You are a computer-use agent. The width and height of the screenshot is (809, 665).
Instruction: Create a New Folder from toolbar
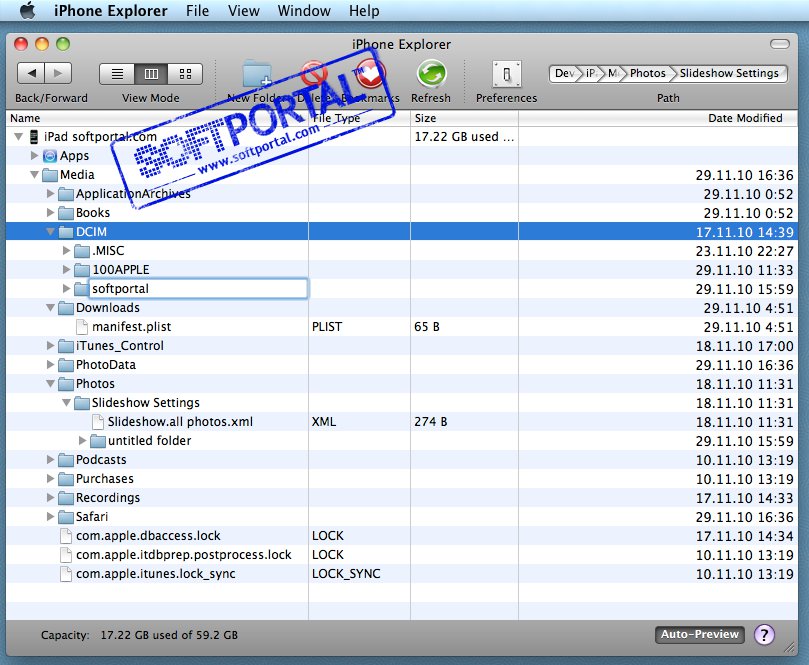click(257, 74)
